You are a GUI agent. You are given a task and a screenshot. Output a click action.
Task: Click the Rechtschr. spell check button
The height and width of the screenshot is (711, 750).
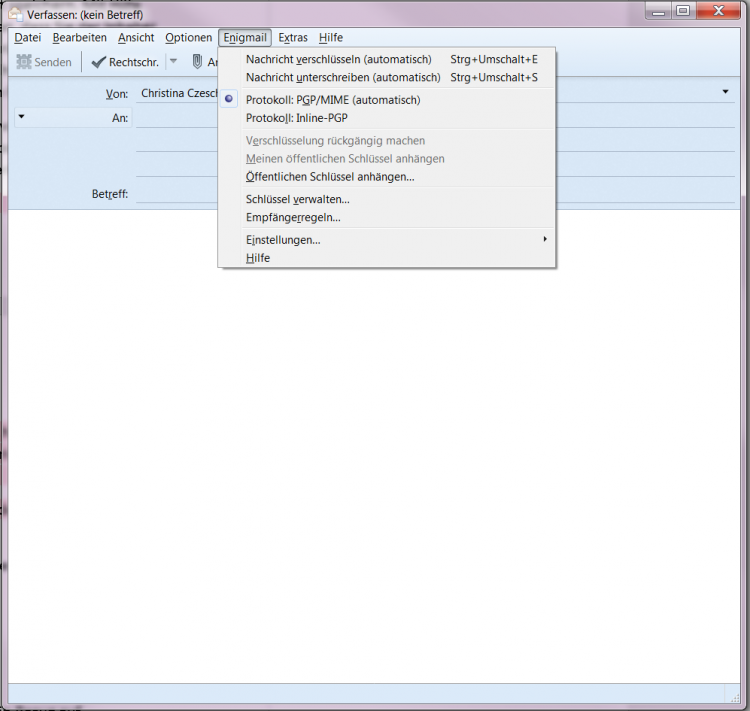[x=125, y=62]
